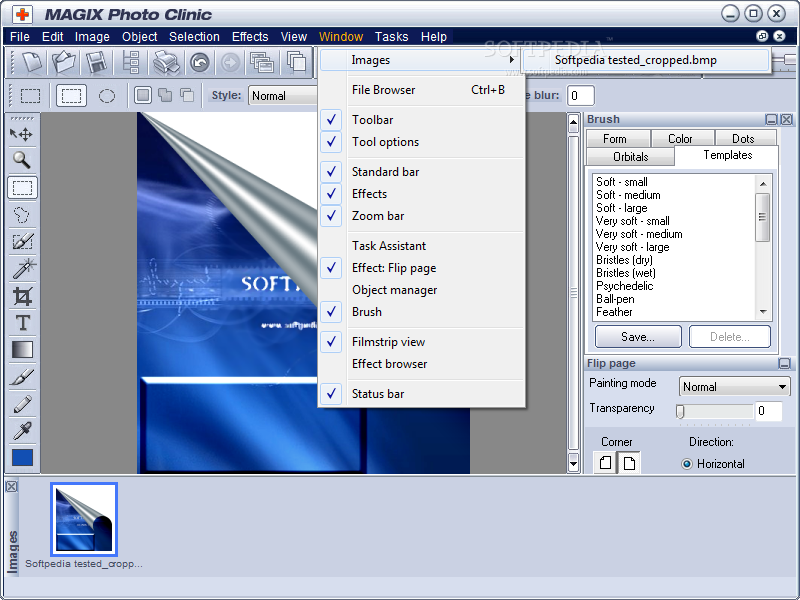Open the Style dropdown

point(284,96)
